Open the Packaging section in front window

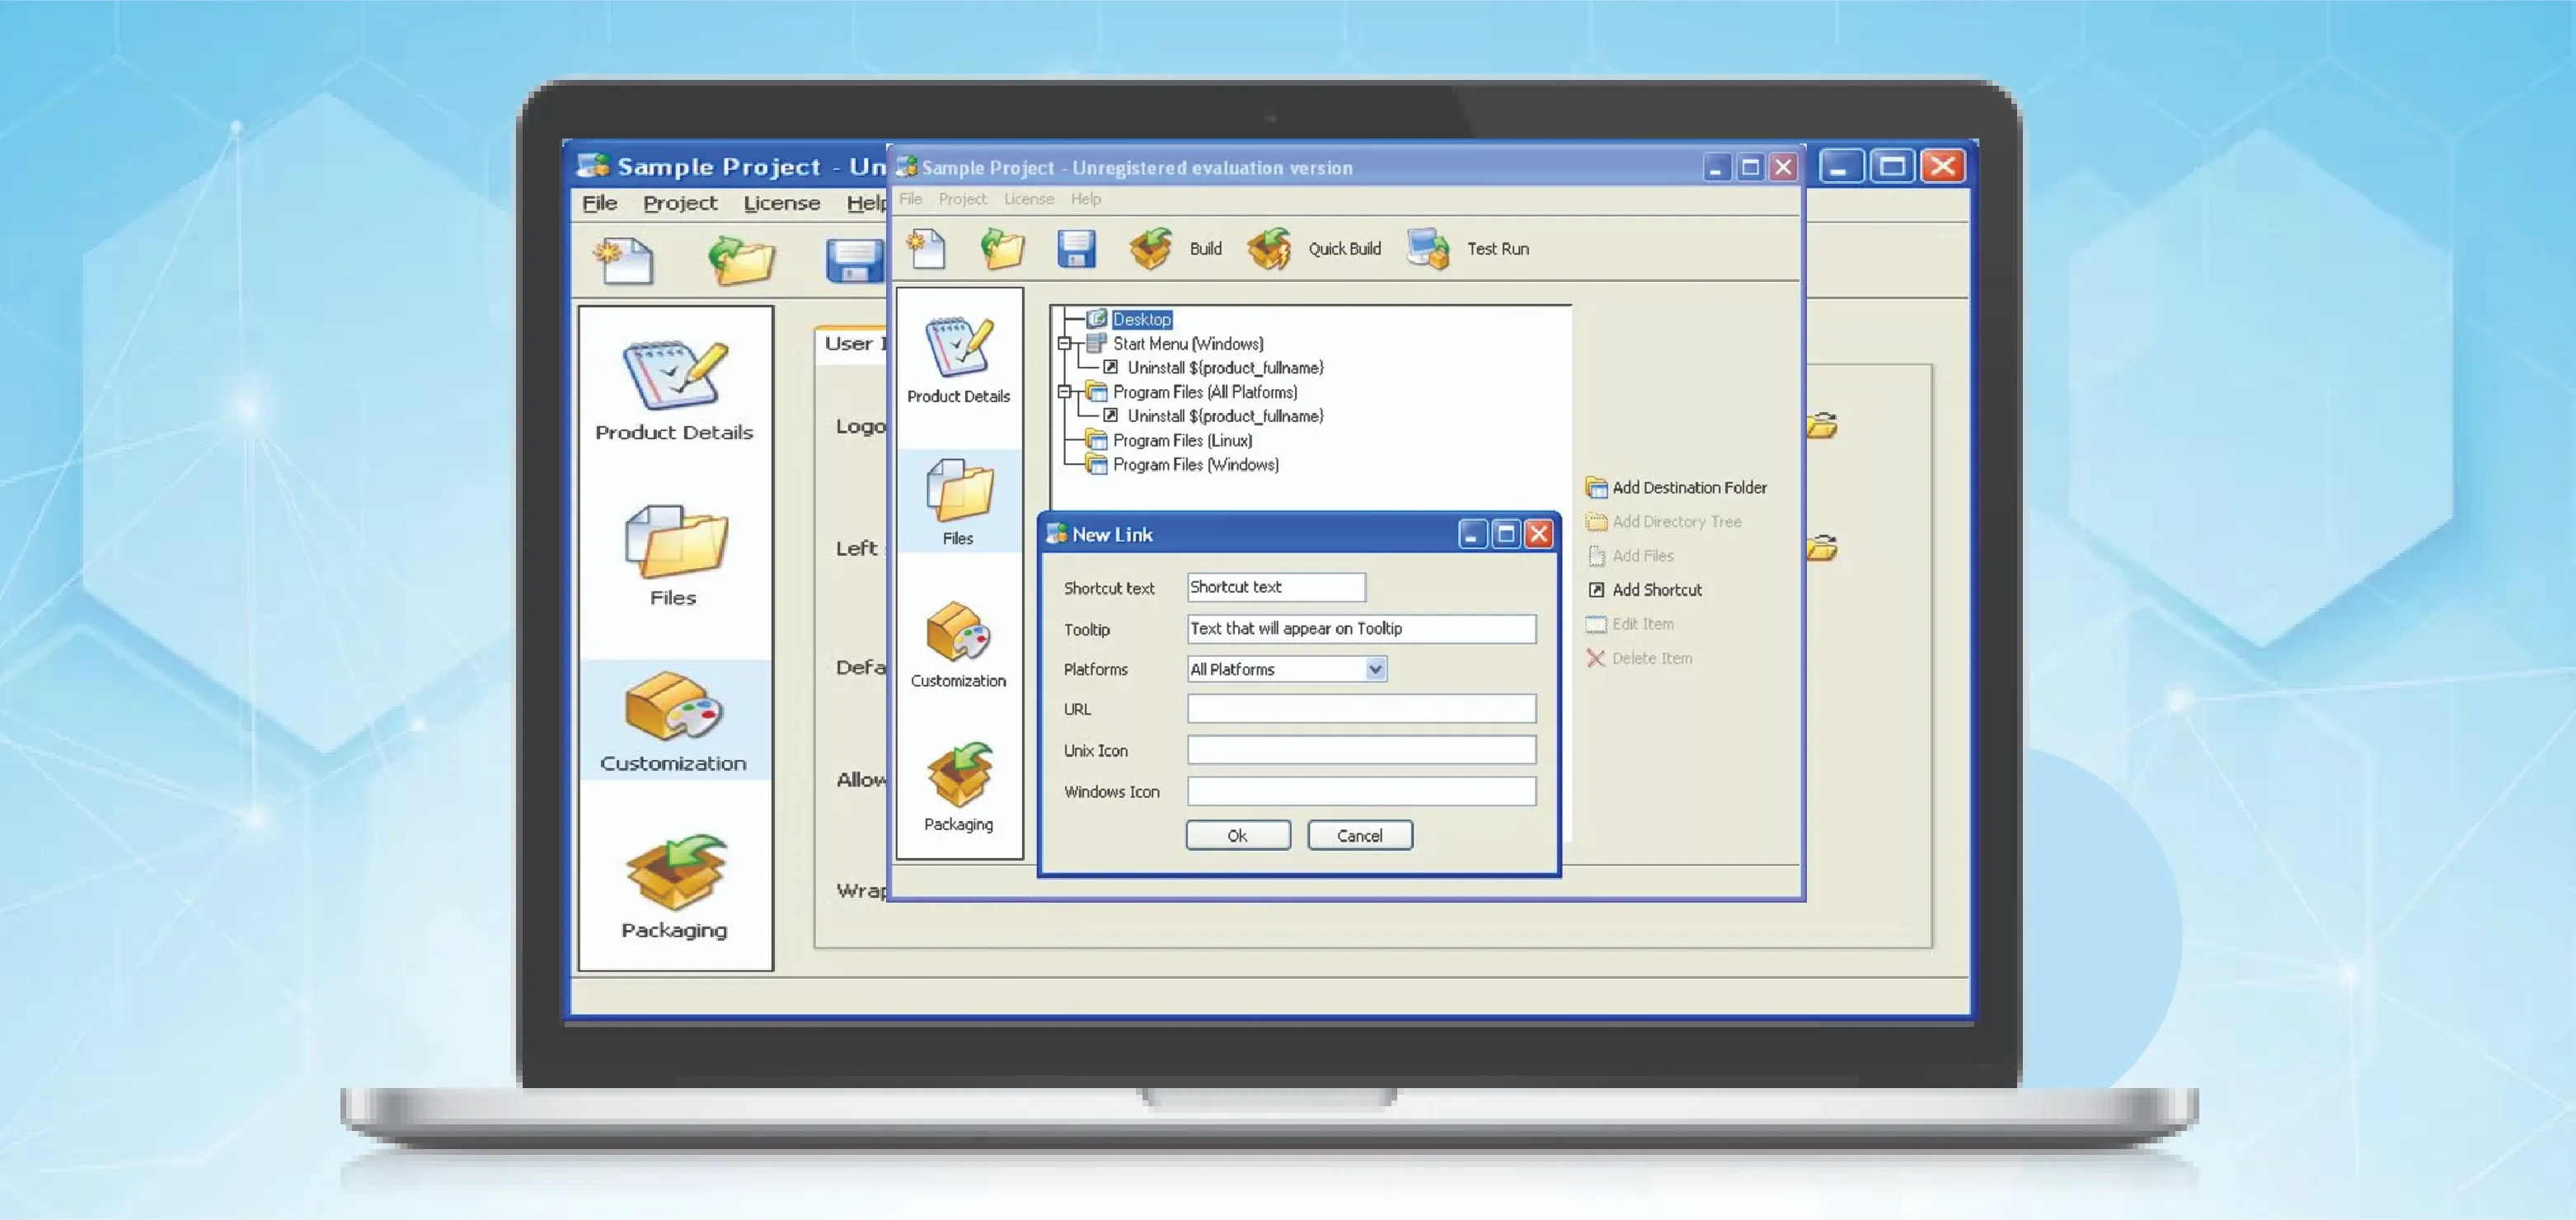(958, 786)
